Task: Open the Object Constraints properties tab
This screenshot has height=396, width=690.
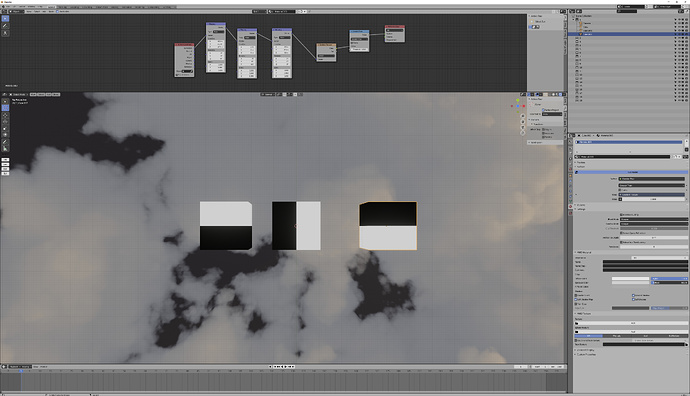Action: (570, 196)
